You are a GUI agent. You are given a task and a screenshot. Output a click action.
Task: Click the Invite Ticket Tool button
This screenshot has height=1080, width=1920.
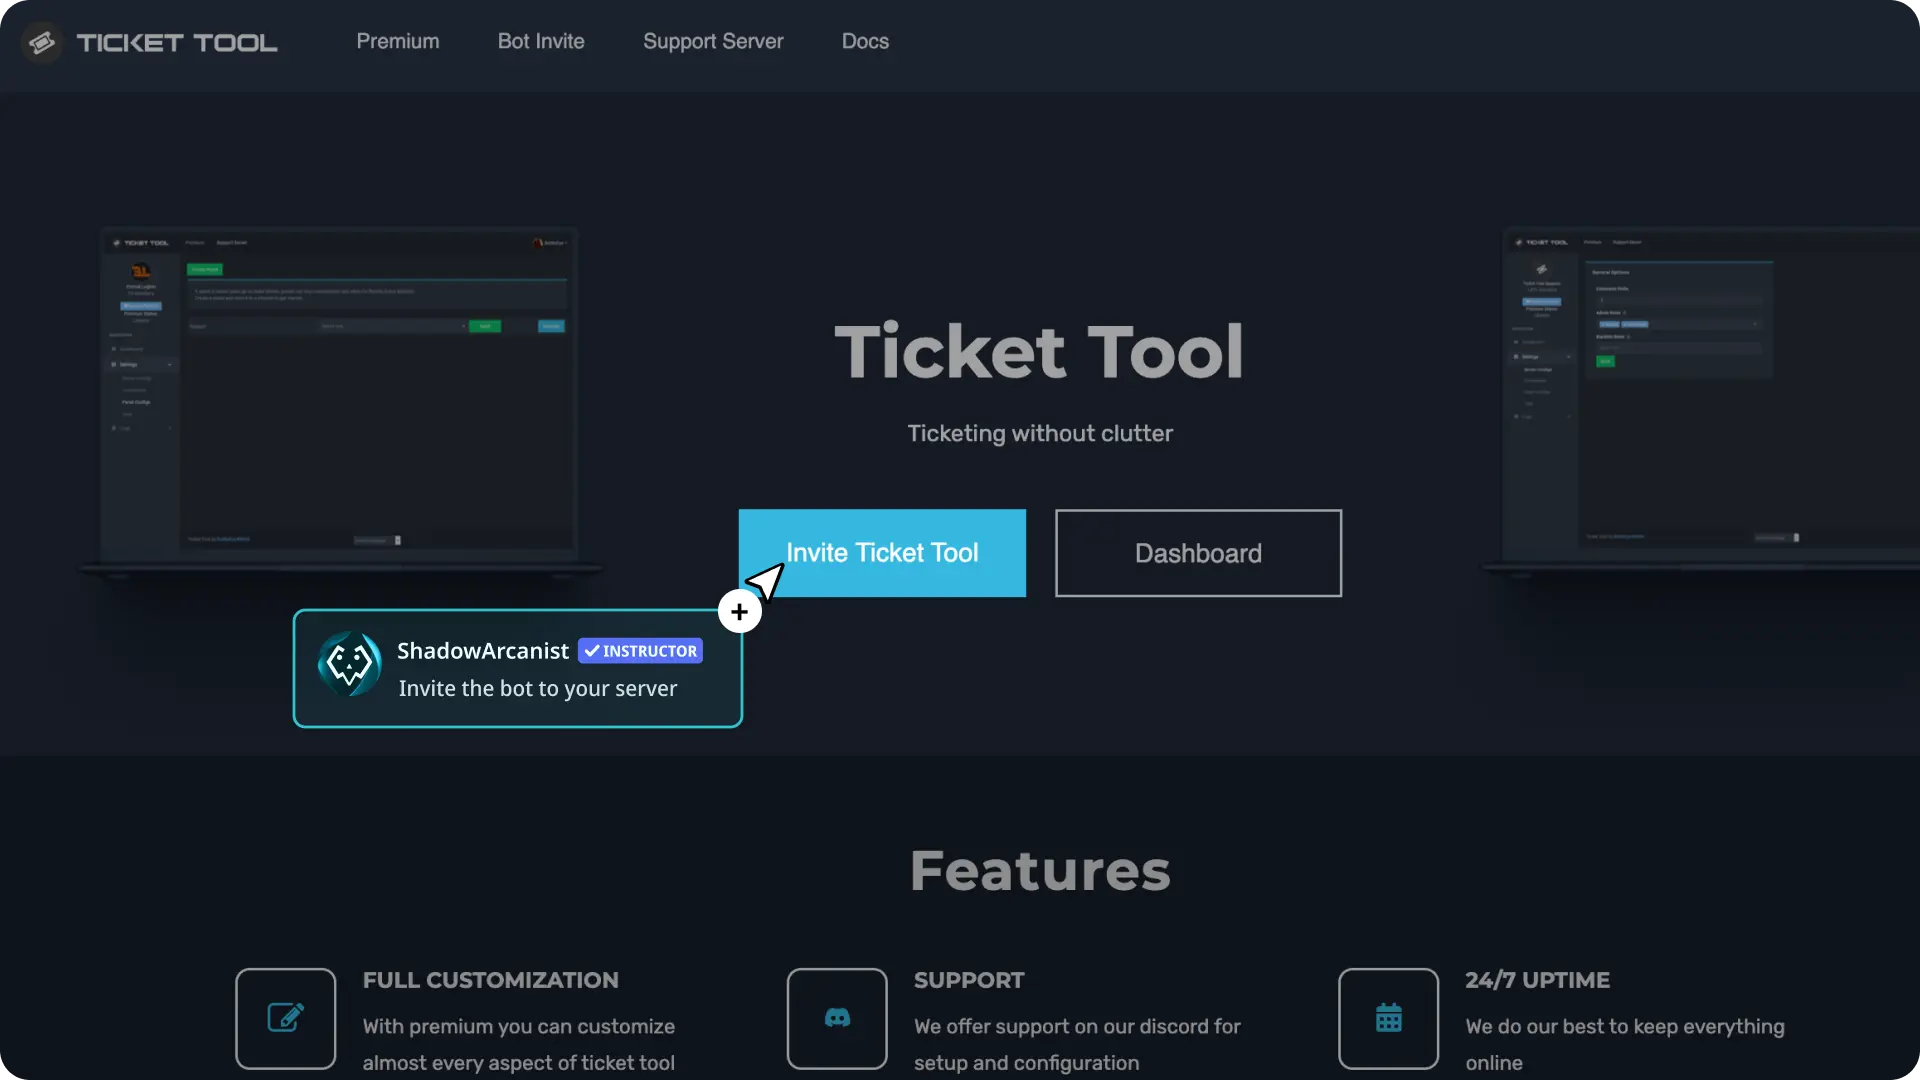(x=882, y=553)
